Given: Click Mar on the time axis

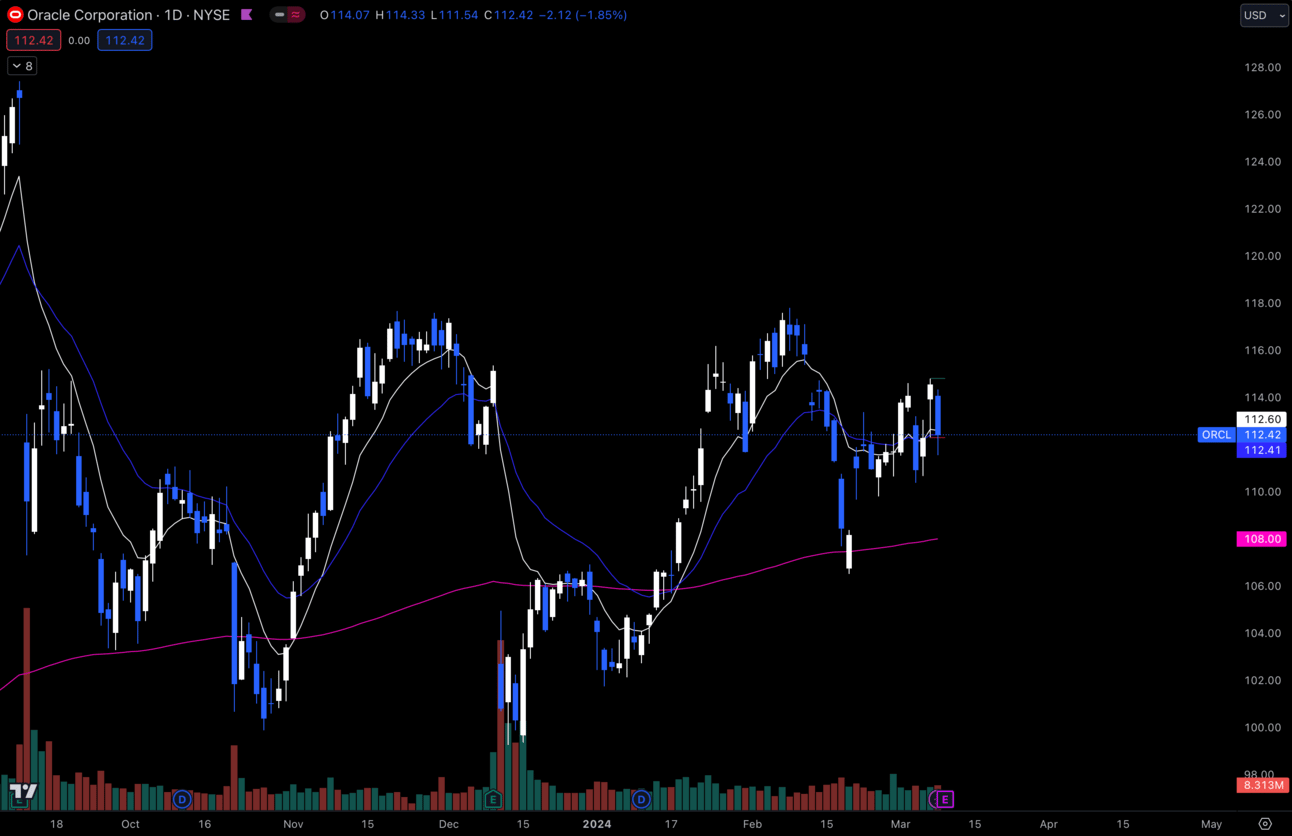Looking at the screenshot, I should 900,824.
